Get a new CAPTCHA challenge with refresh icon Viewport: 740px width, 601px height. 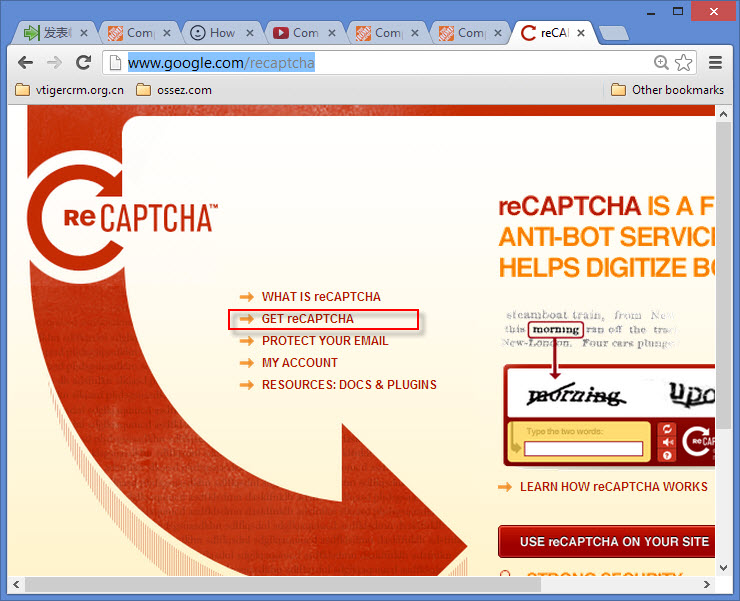(667, 429)
